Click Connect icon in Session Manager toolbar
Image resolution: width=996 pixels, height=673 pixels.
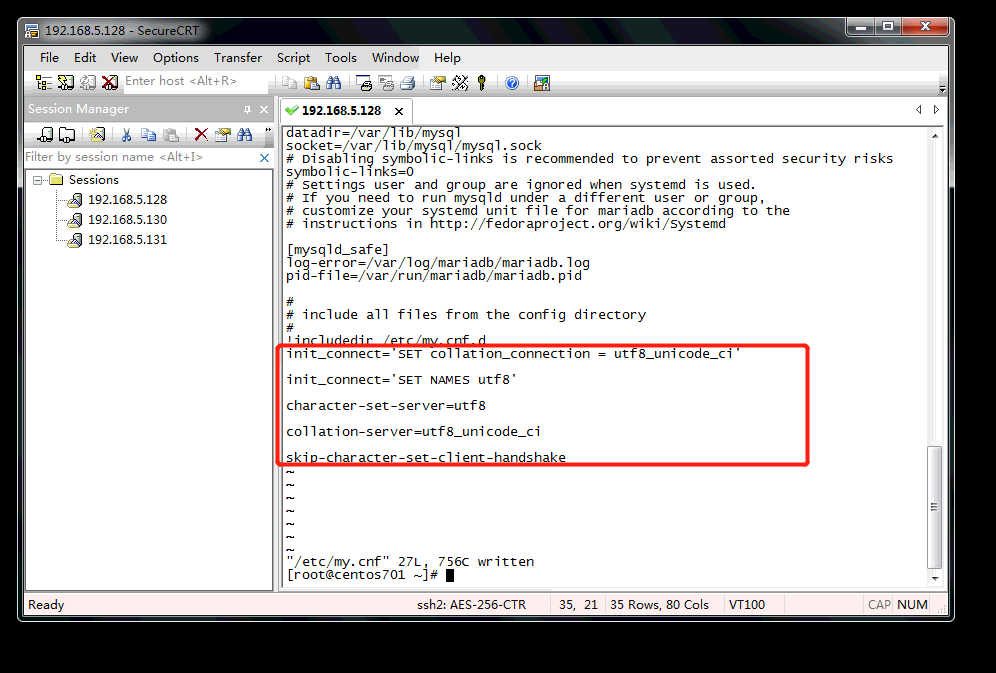tap(45, 135)
